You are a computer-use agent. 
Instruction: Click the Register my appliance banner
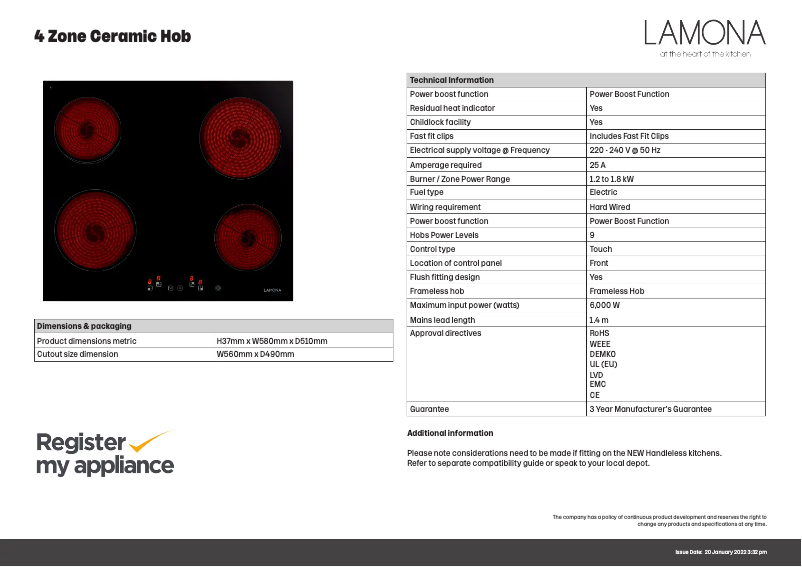(105, 453)
